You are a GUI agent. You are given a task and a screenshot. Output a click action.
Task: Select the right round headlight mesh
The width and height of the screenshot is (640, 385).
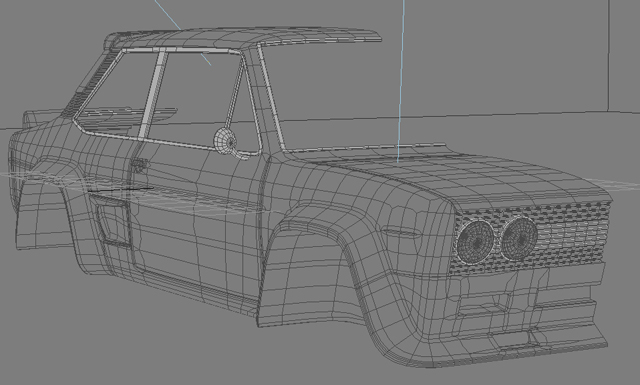(519, 238)
